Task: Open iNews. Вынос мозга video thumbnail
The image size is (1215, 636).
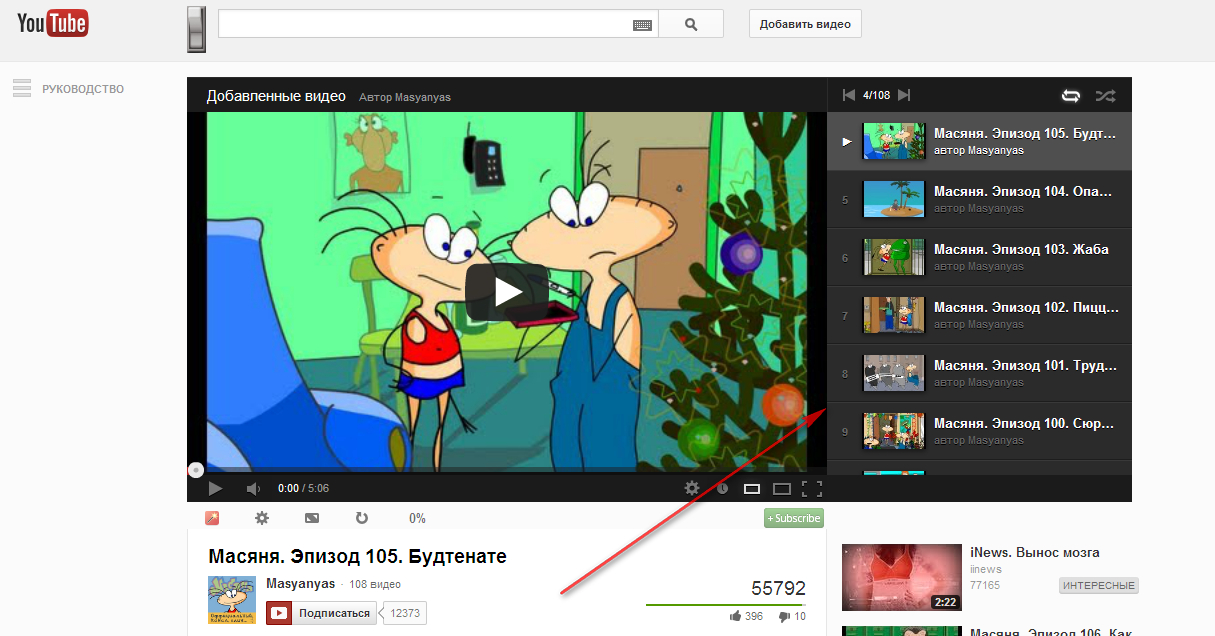Action: [x=901, y=577]
